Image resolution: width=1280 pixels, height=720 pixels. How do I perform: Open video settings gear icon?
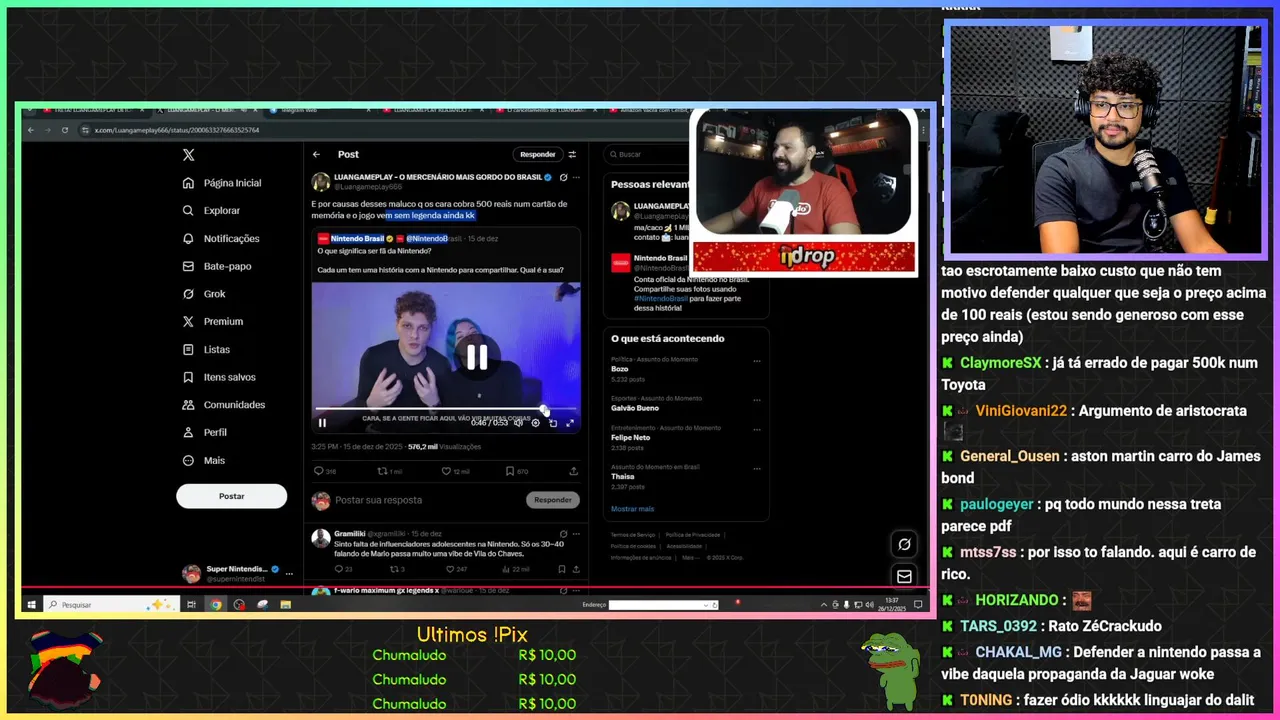[x=535, y=423]
